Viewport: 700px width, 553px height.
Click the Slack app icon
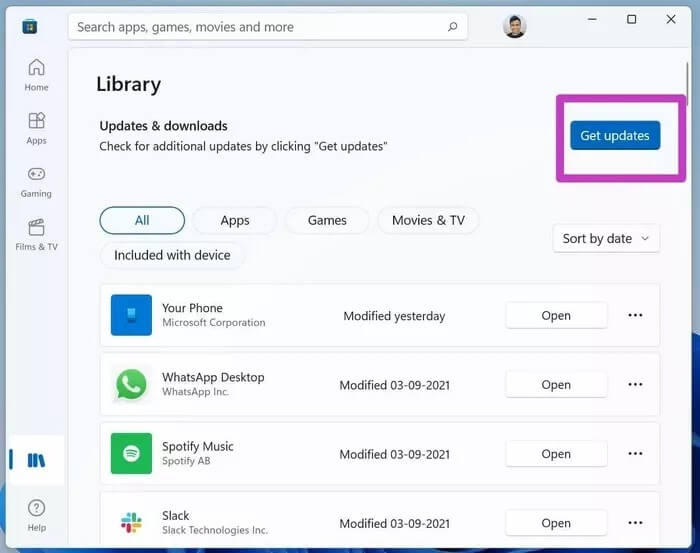coord(131,523)
